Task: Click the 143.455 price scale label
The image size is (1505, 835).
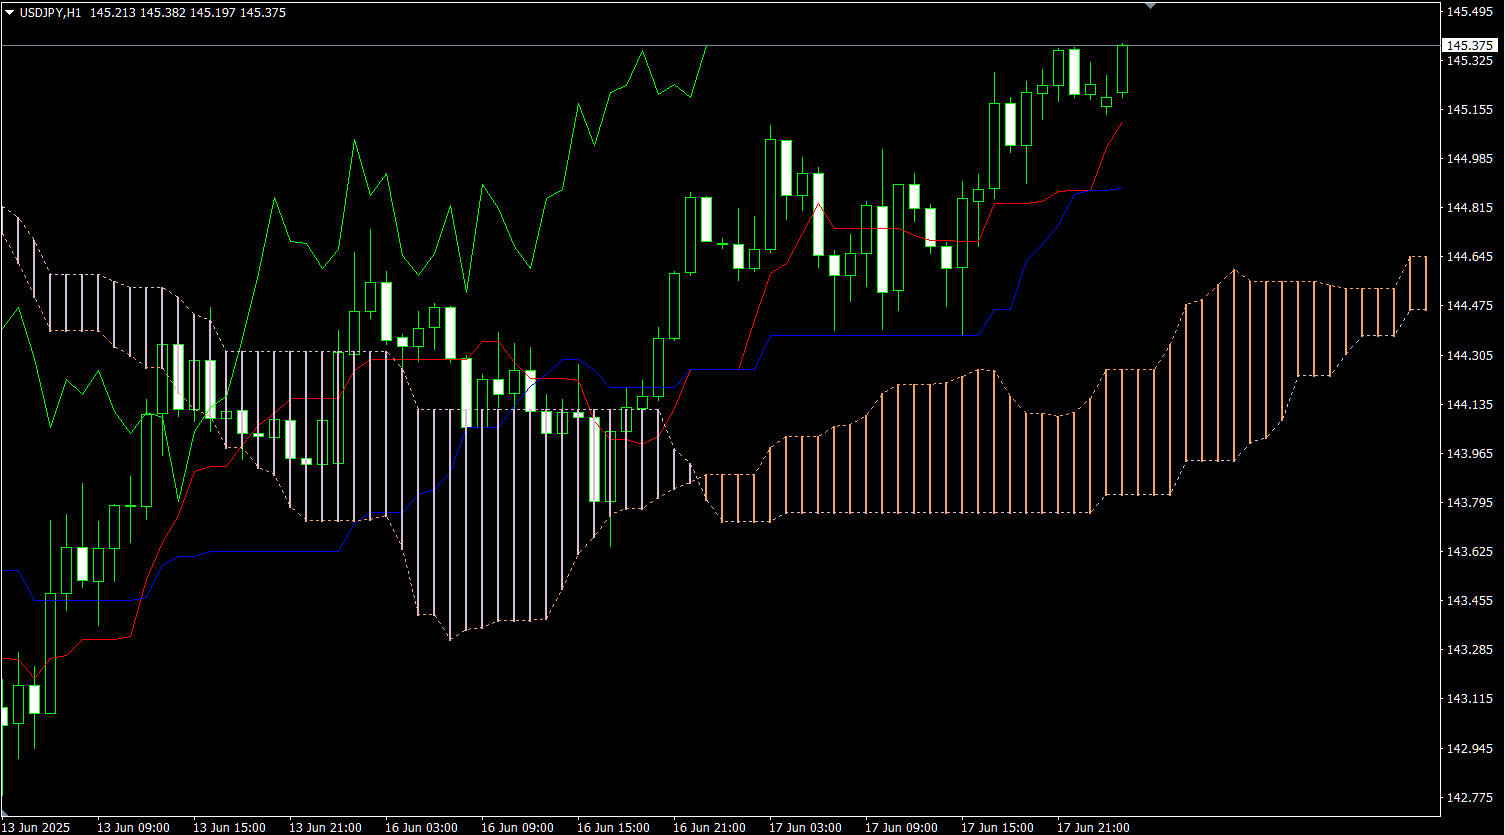Action: [x=1470, y=601]
